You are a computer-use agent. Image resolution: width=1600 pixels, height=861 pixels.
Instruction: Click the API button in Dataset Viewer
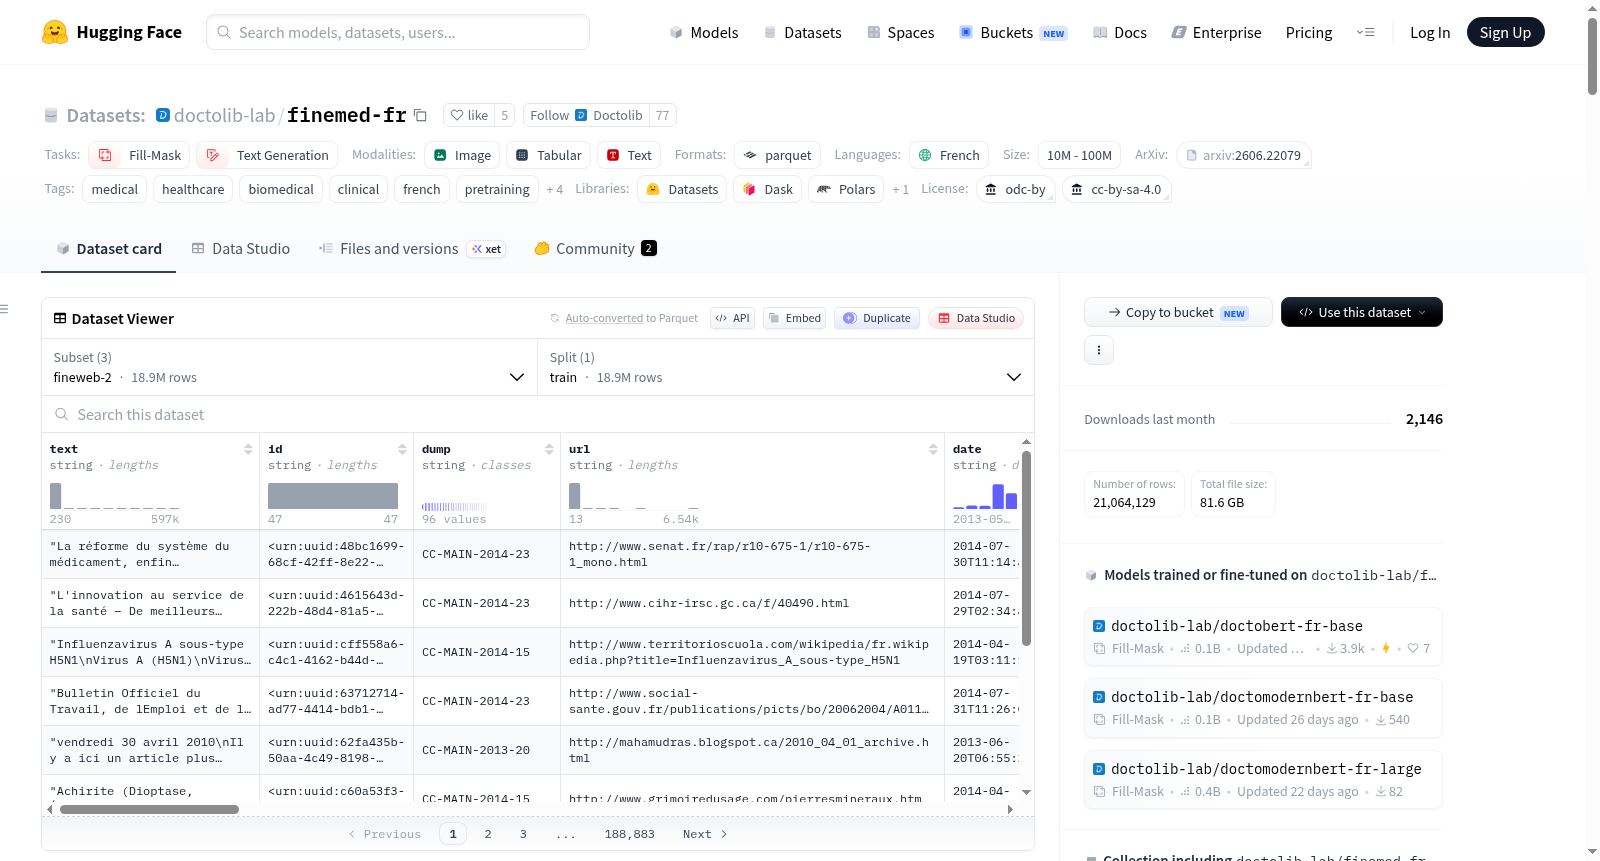tap(732, 318)
